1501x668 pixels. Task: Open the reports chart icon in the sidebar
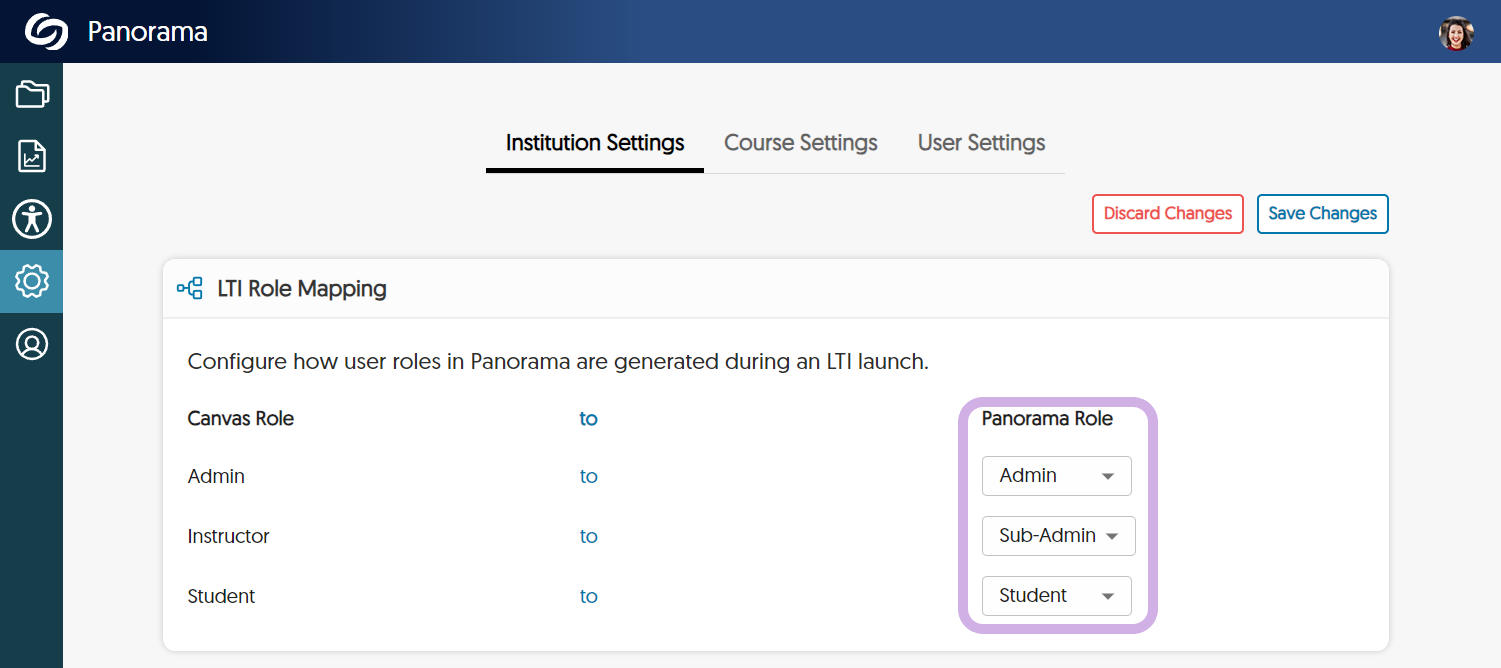[32, 156]
